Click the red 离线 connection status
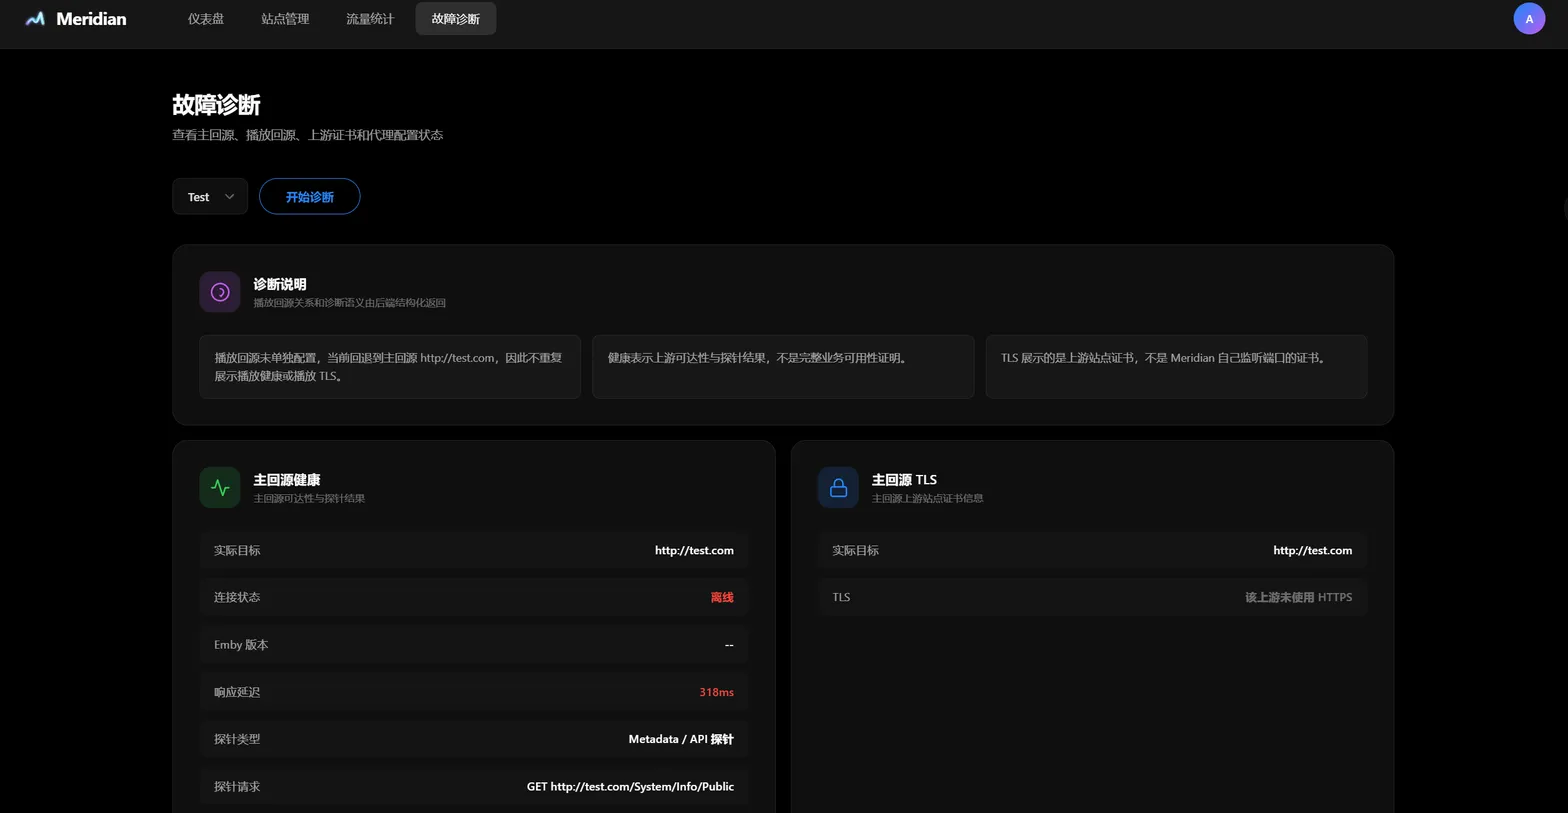This screenshot has height=813, width=1568. point(722,598)
